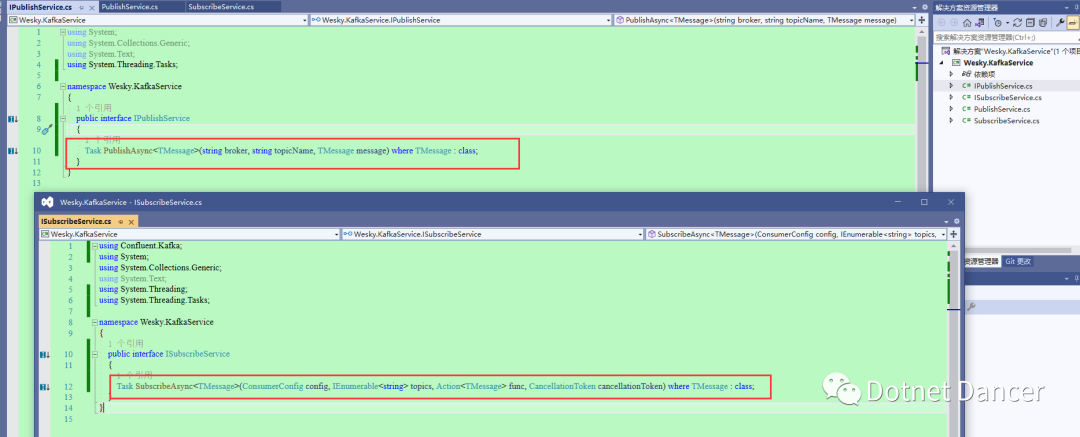
Task: Click PublishAsync method name in line 10
Action: point(127,151)
